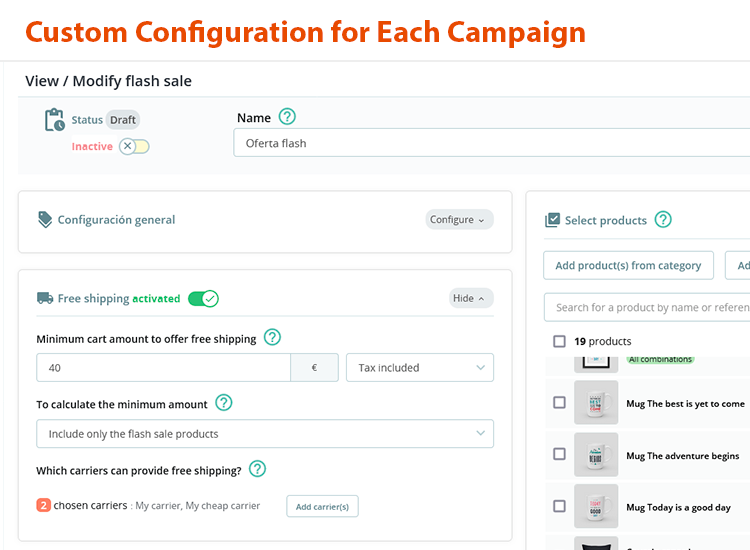The width and height of the screenshot is (750, 550).
Task: Click the Configuración general tag icon
Action: pyautogui.click(x=45, y=219)
